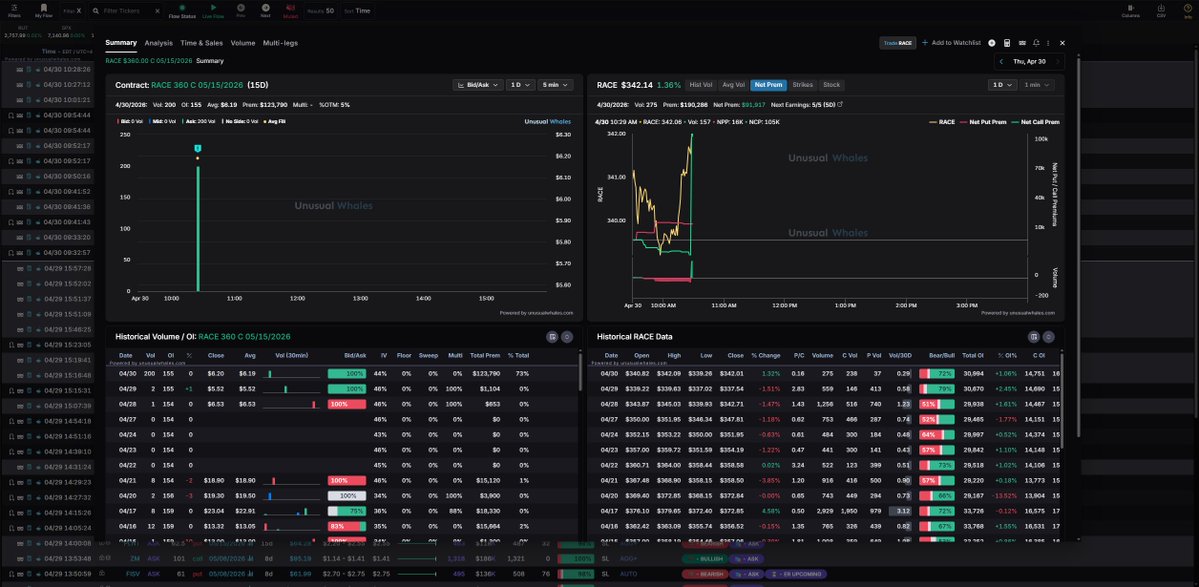Viewport: 1199px width, 587px height.
Task: Open the Results 50 dropdown
Action: pyautogui.click(x=320, y=11)
